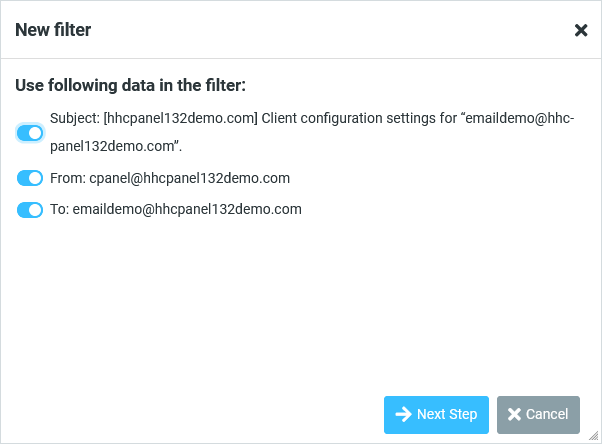Disable the From cpanel address switch
The width and height of the screenshot is (602, 444).
click(30, 179)
